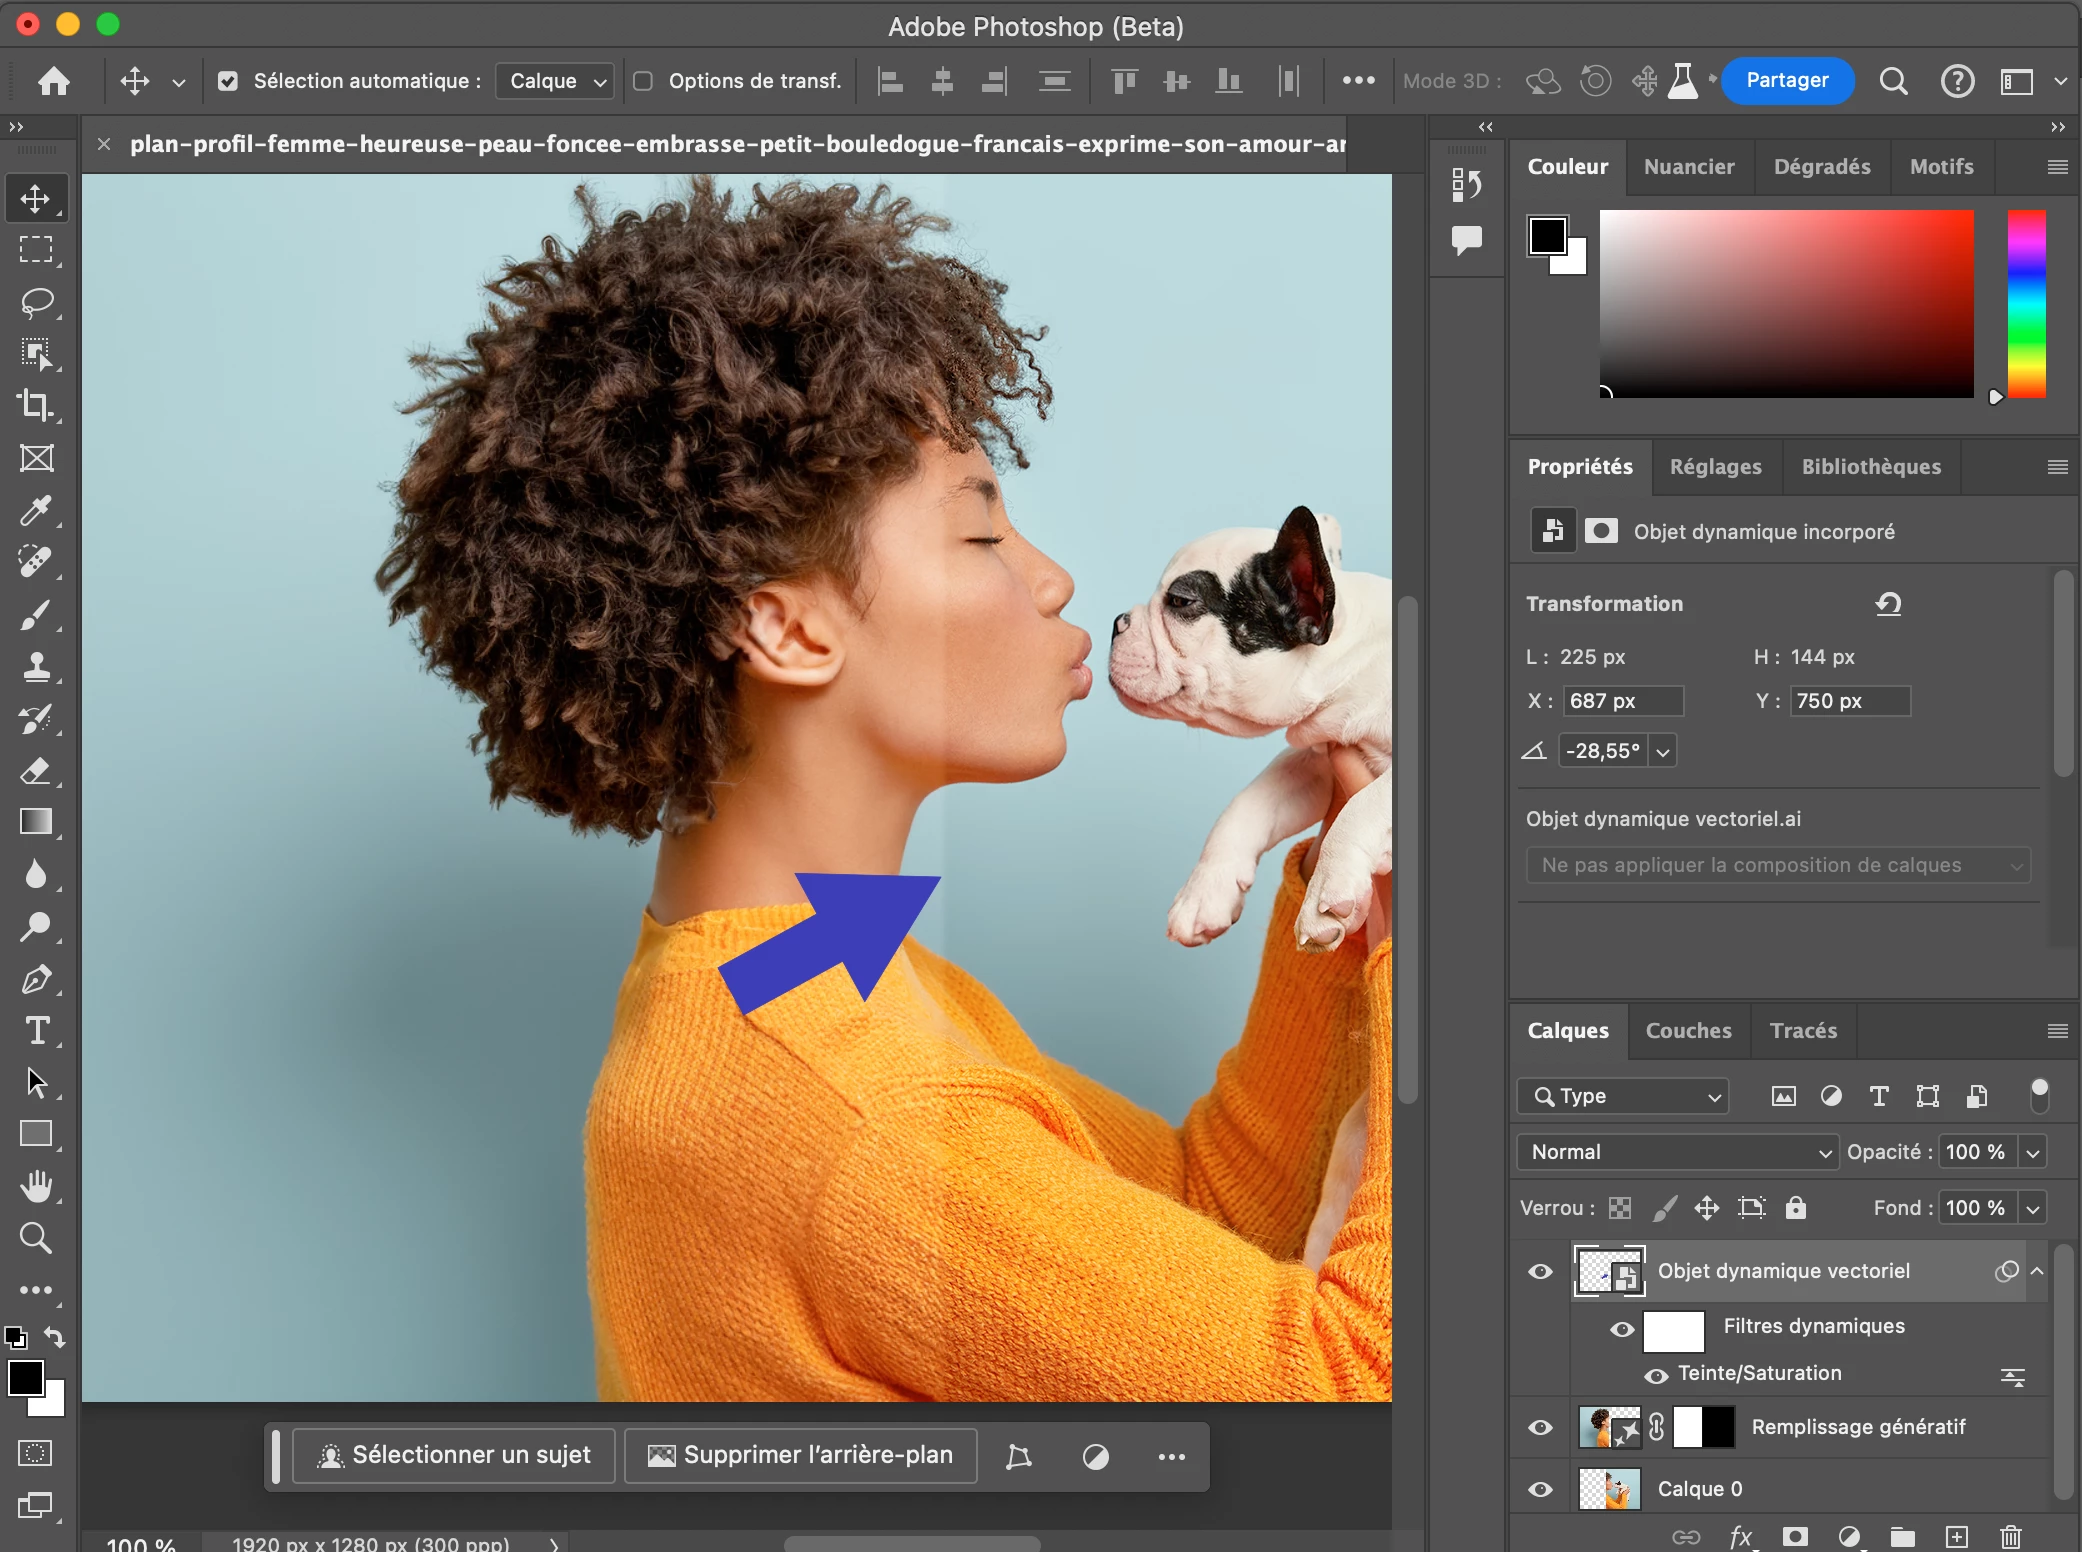Hide the Calque 0 layer
The width and height of the screenshot is (2082, 1552).
[1540, 1489]
